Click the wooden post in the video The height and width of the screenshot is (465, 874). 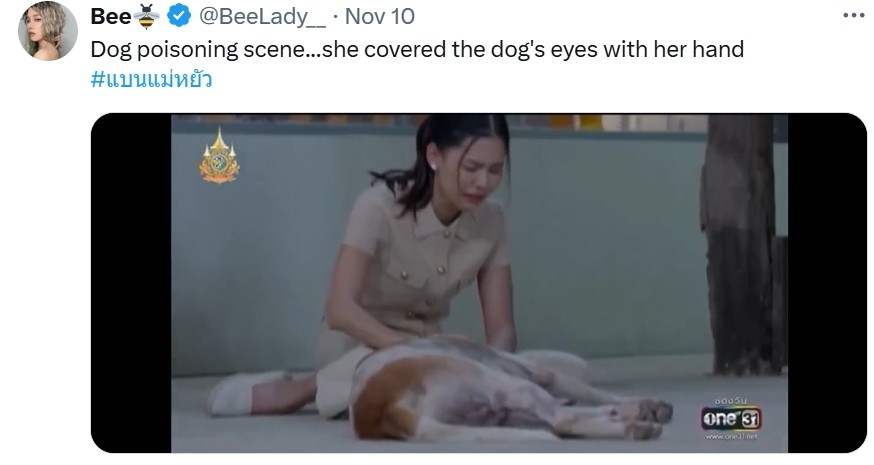coord(741,245)
